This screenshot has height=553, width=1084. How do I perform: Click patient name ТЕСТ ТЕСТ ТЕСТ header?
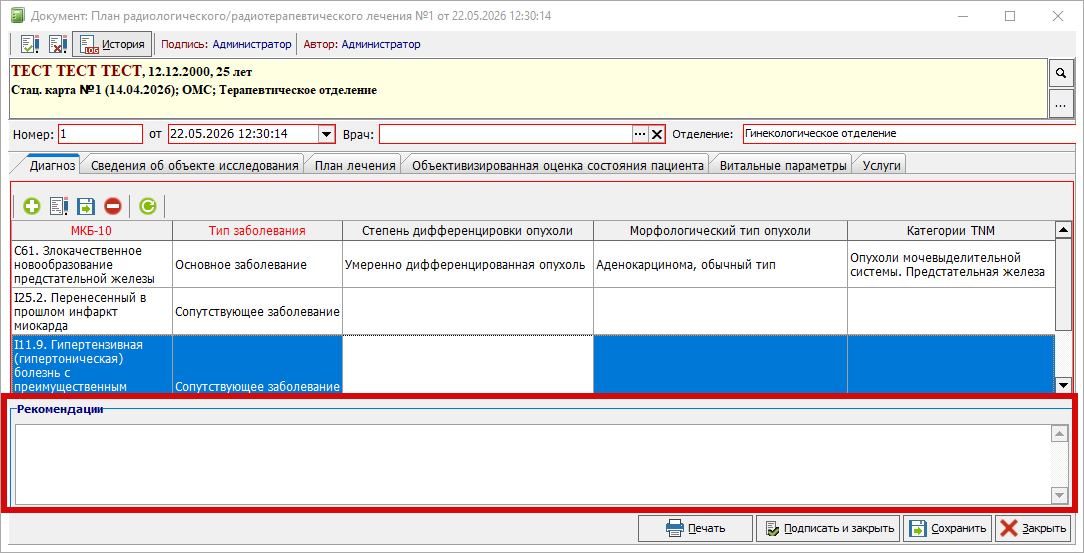(77, 71)
